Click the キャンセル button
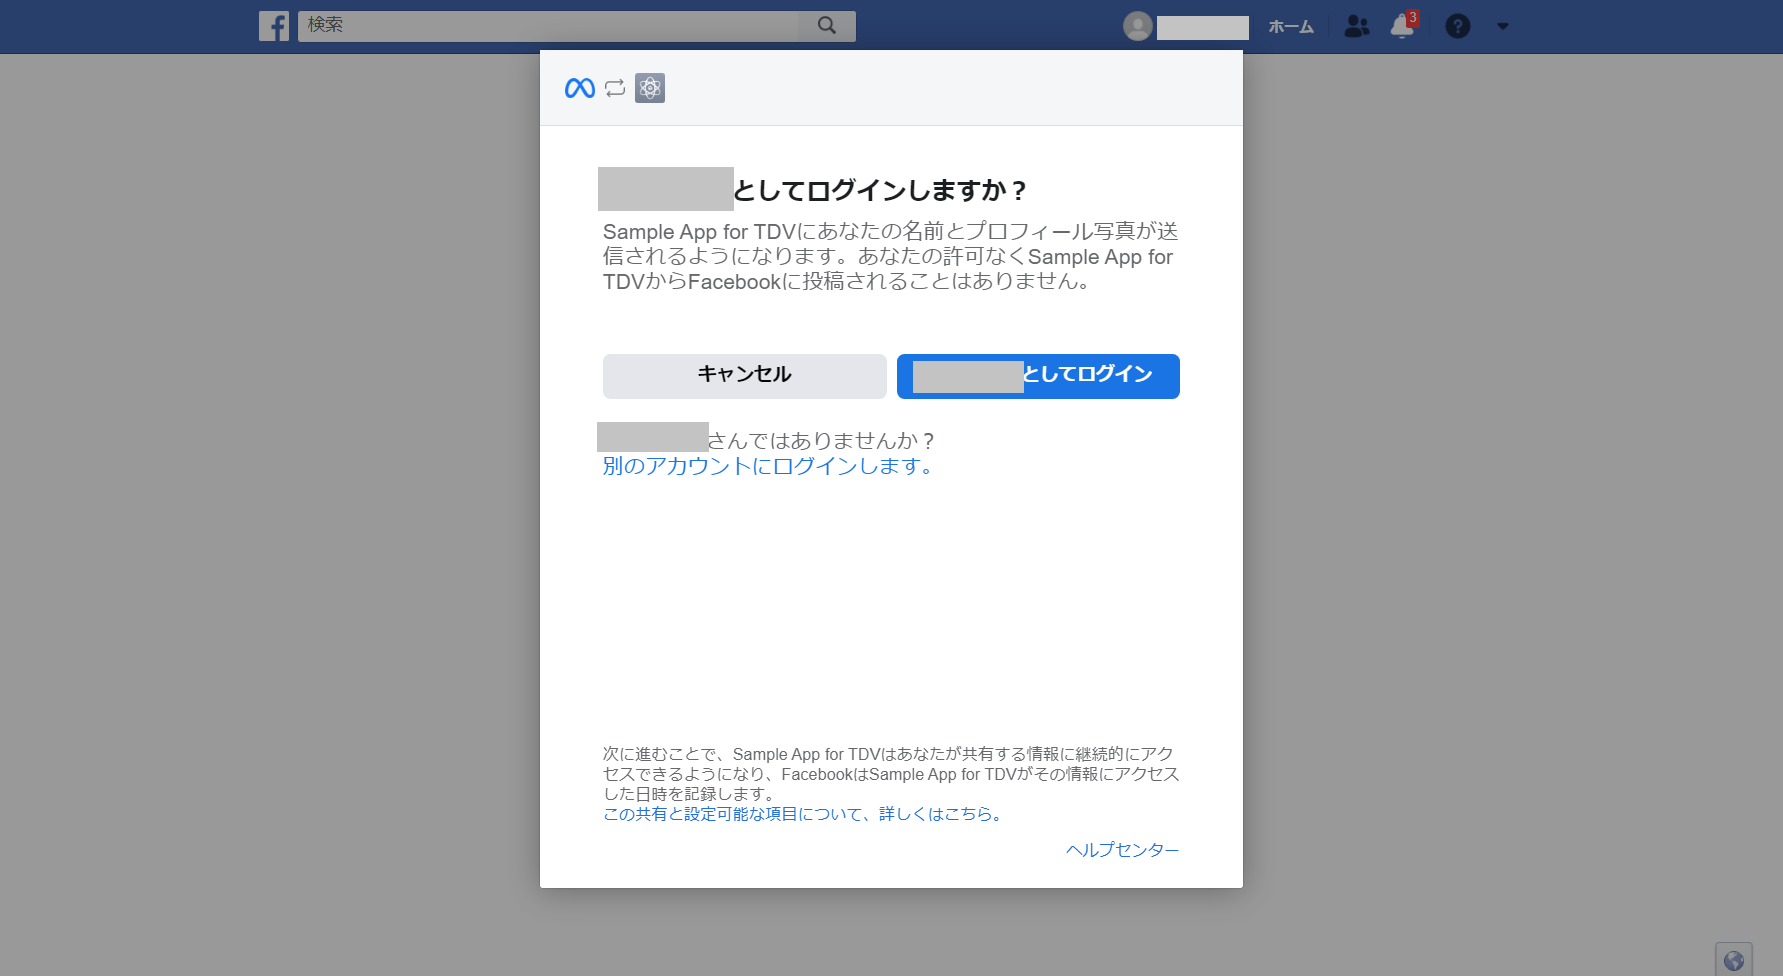 (745, 376)
